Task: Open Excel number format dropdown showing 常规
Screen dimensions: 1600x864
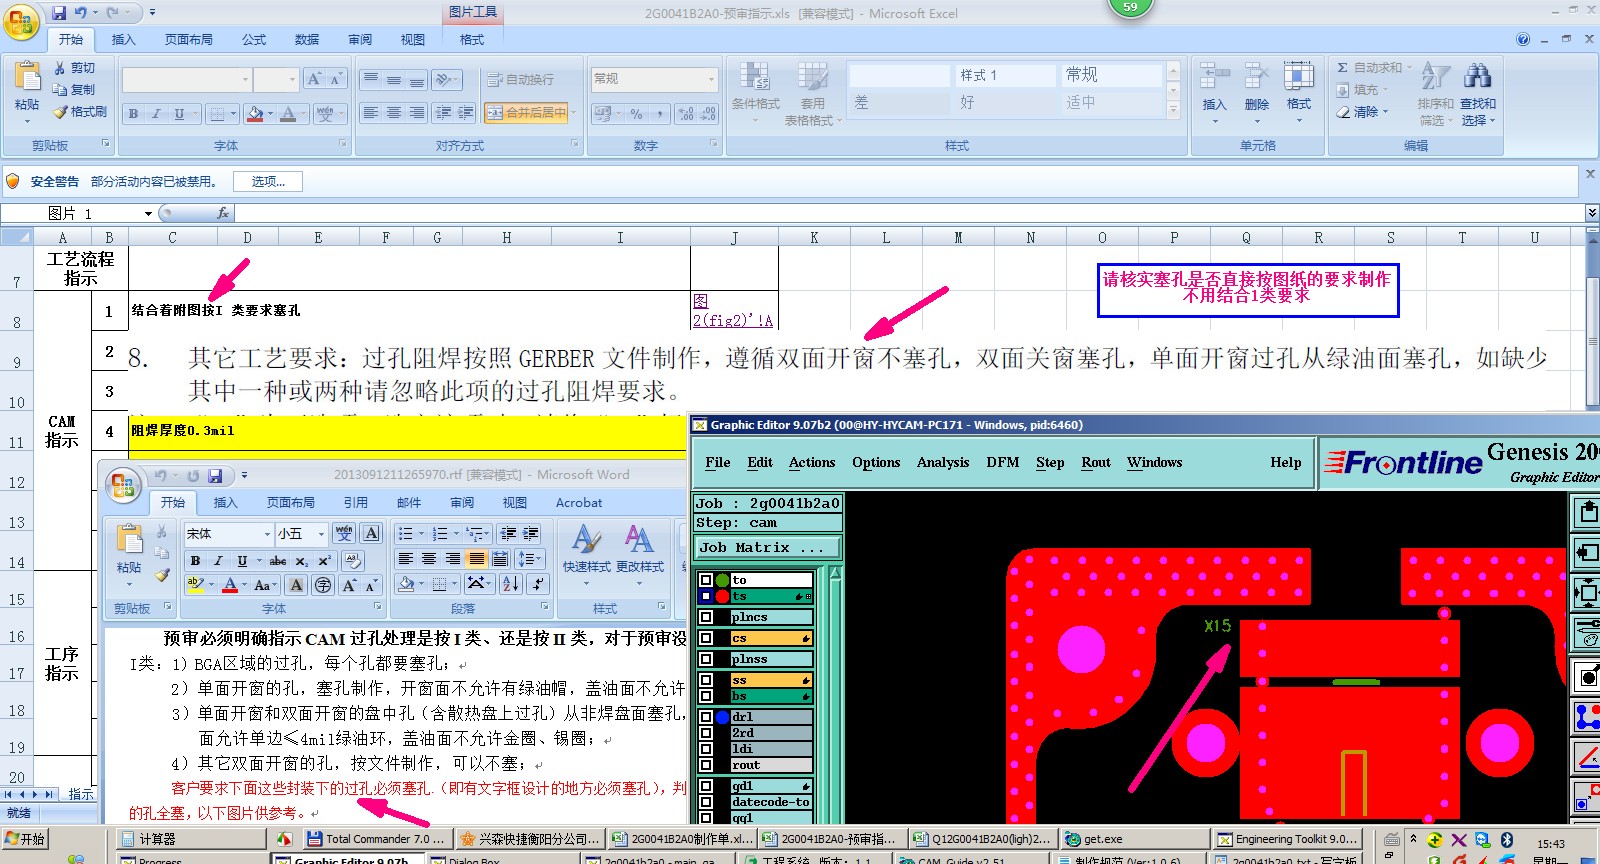Action: (x=712, y=79)
